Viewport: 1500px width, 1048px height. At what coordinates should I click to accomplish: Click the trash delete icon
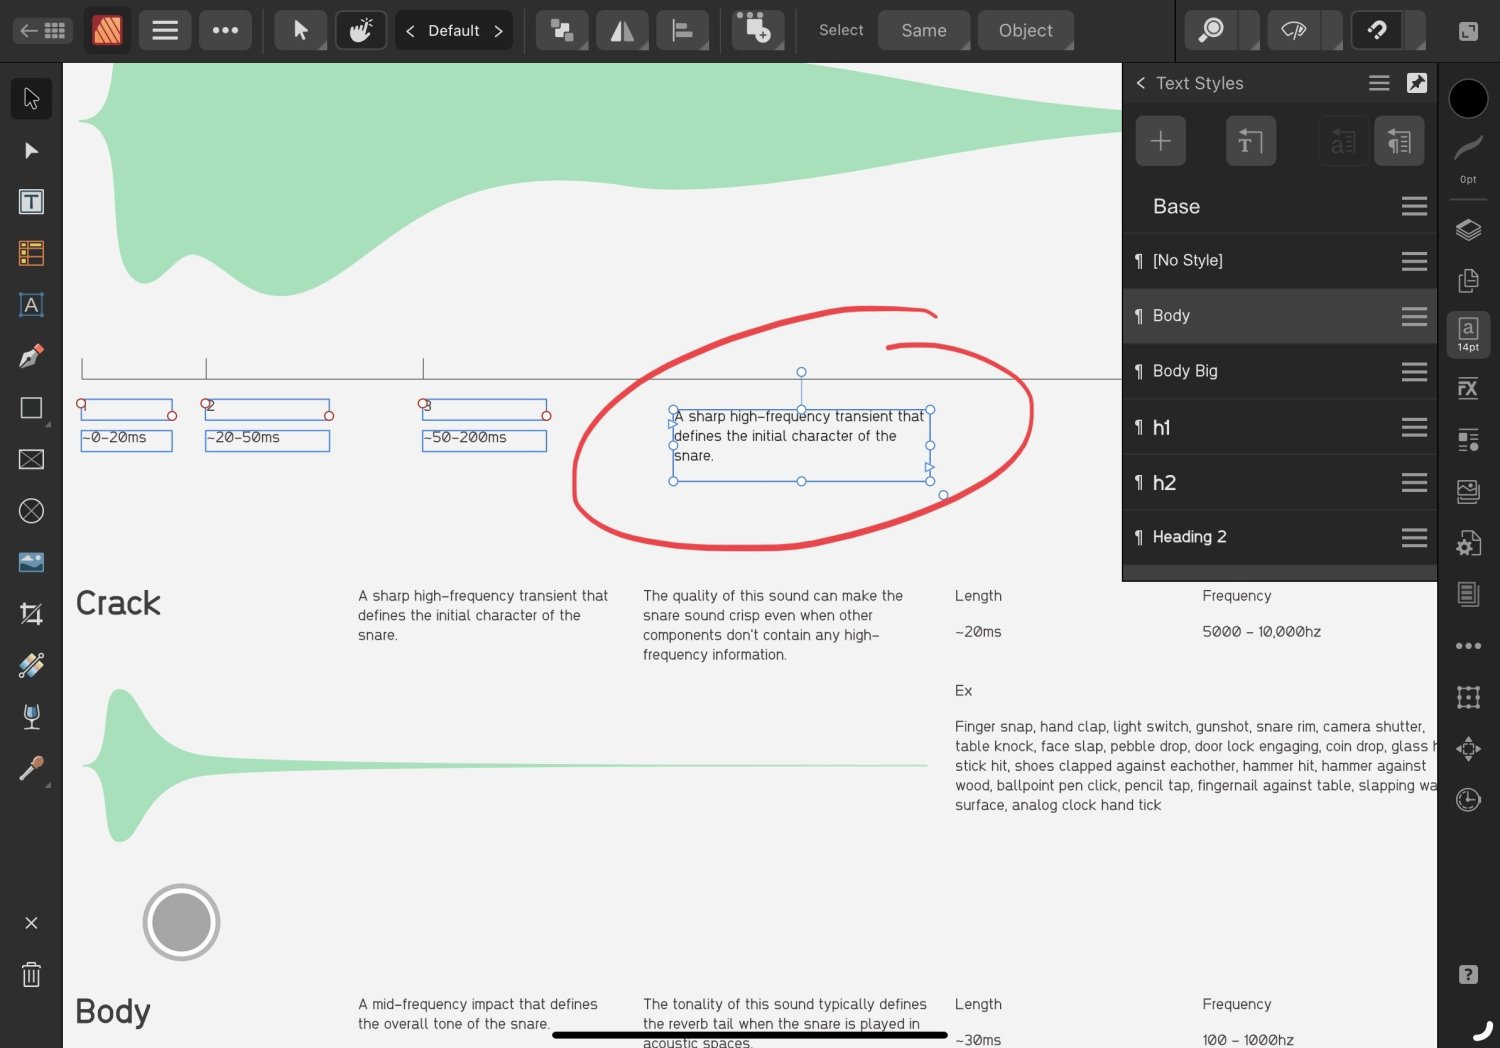tap(31, 974)
